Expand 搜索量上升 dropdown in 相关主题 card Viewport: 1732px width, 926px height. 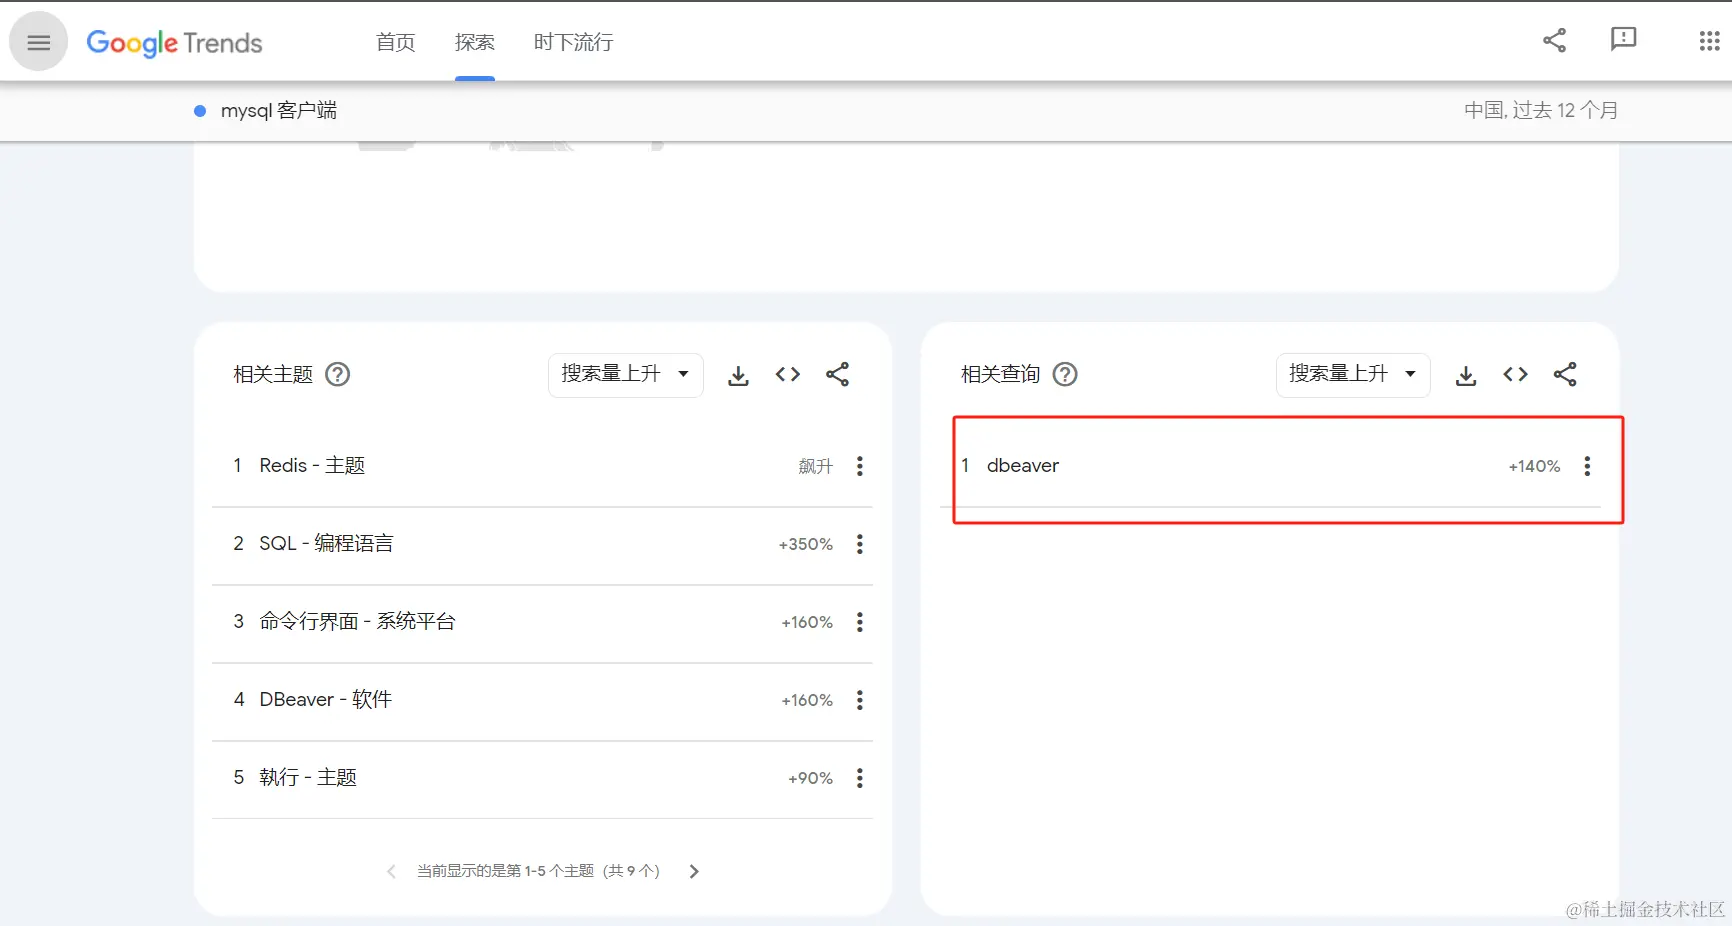pyautogui.click(x=625, y=374)
